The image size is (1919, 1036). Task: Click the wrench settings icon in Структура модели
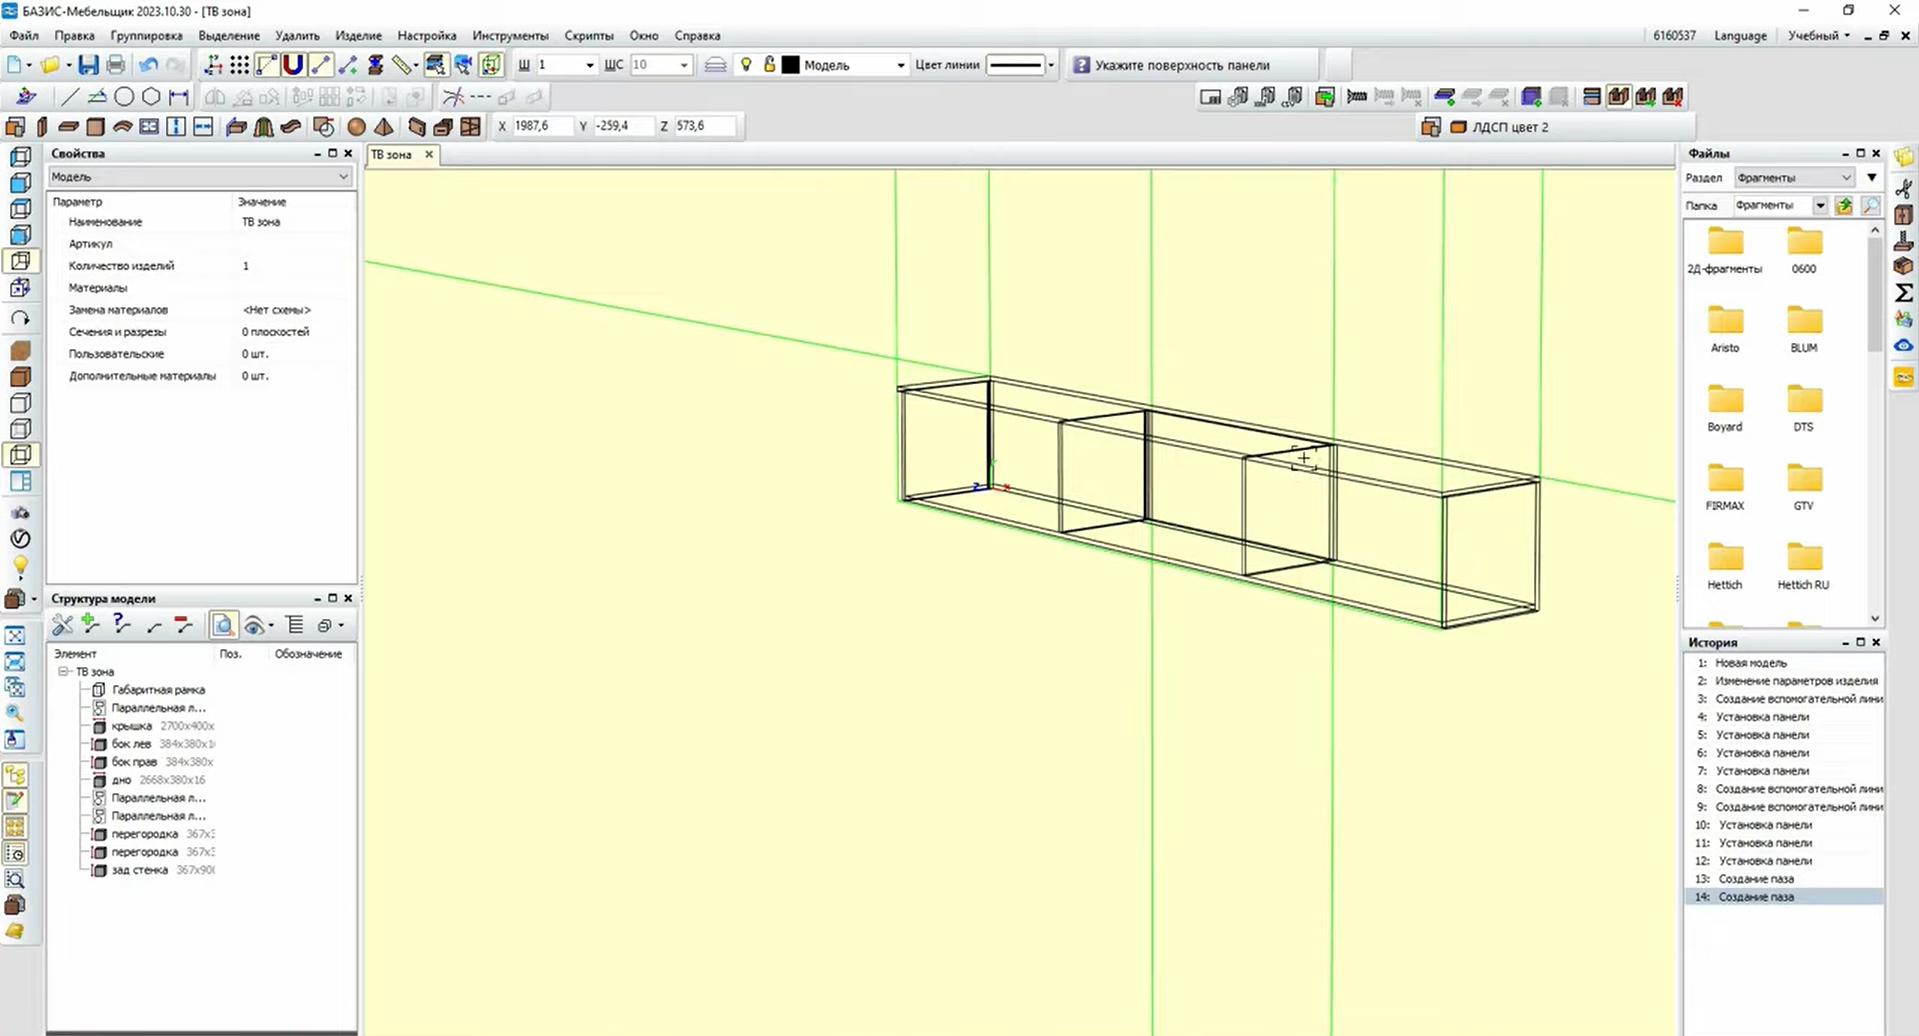click(62, 625)
